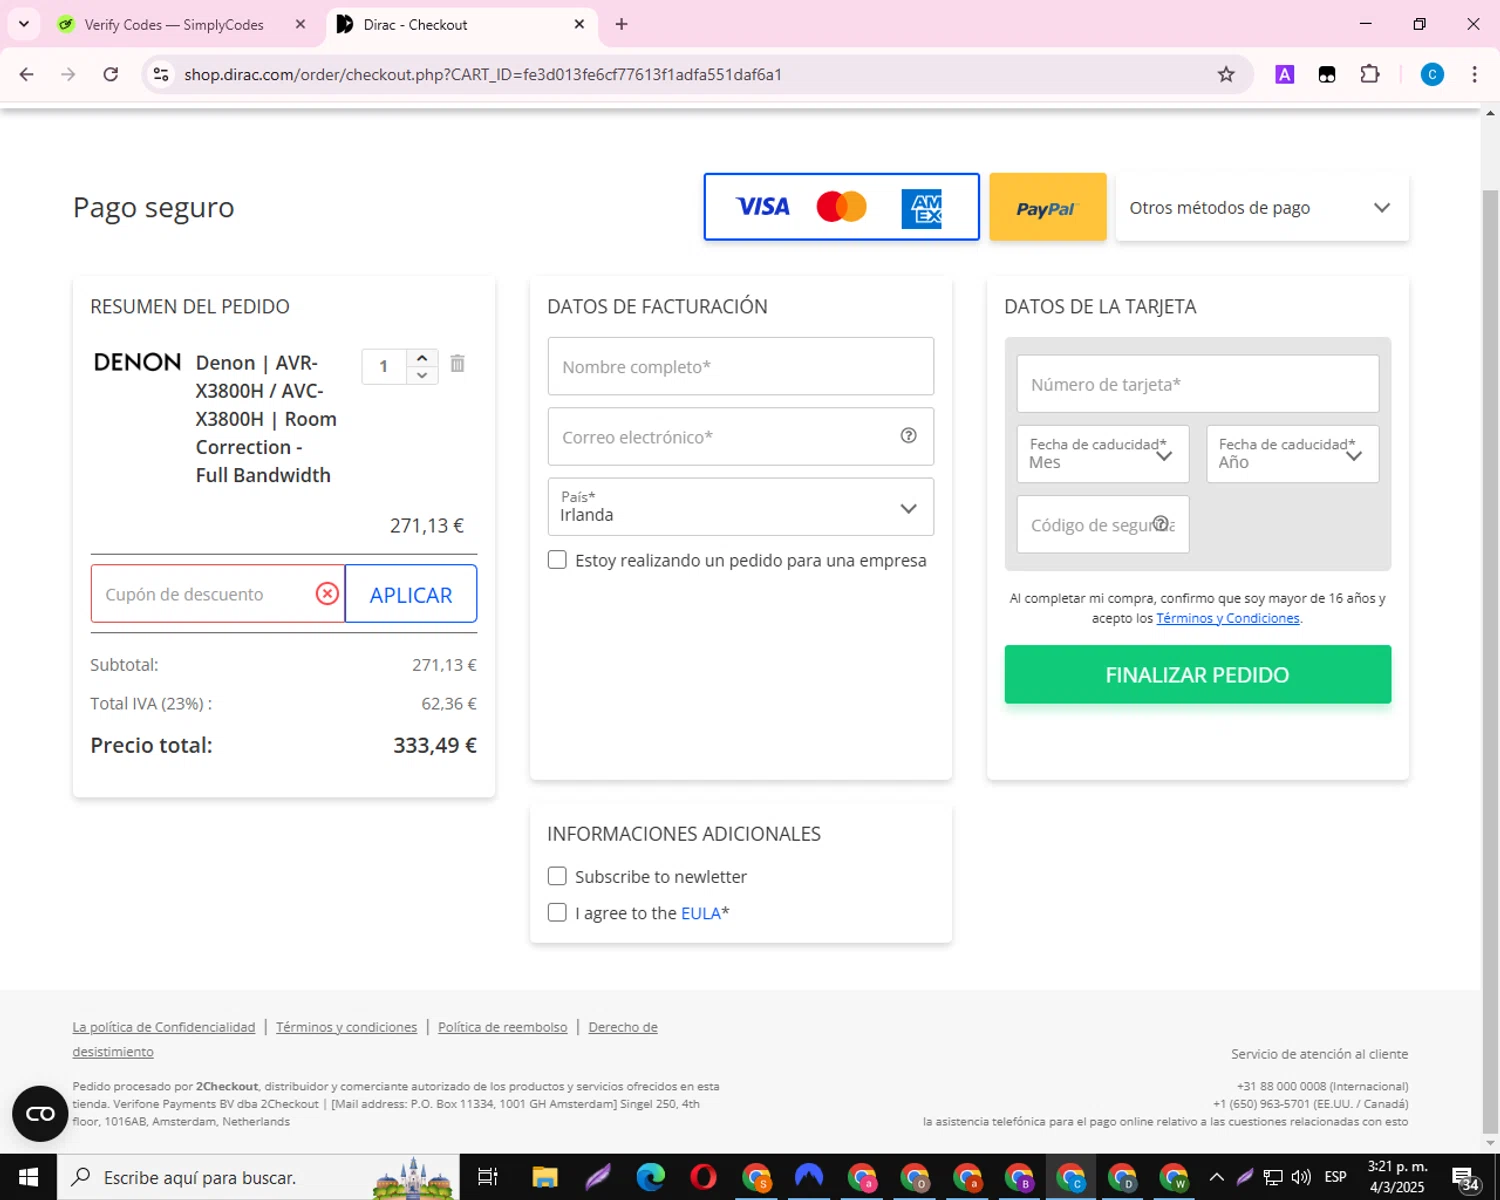Check Subscribe to newsletter box

pyautogui.click(x=557, y=876)
